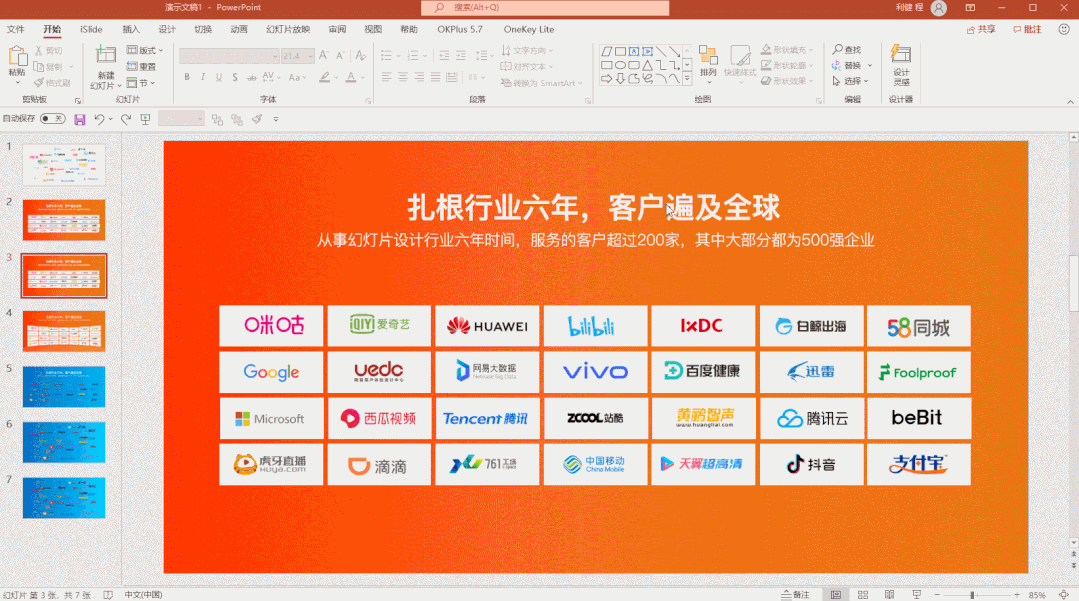Viewport: 1079px width, 601px height.
Task: Toggle strikethrough formatting
Action: tap(252, 77)
